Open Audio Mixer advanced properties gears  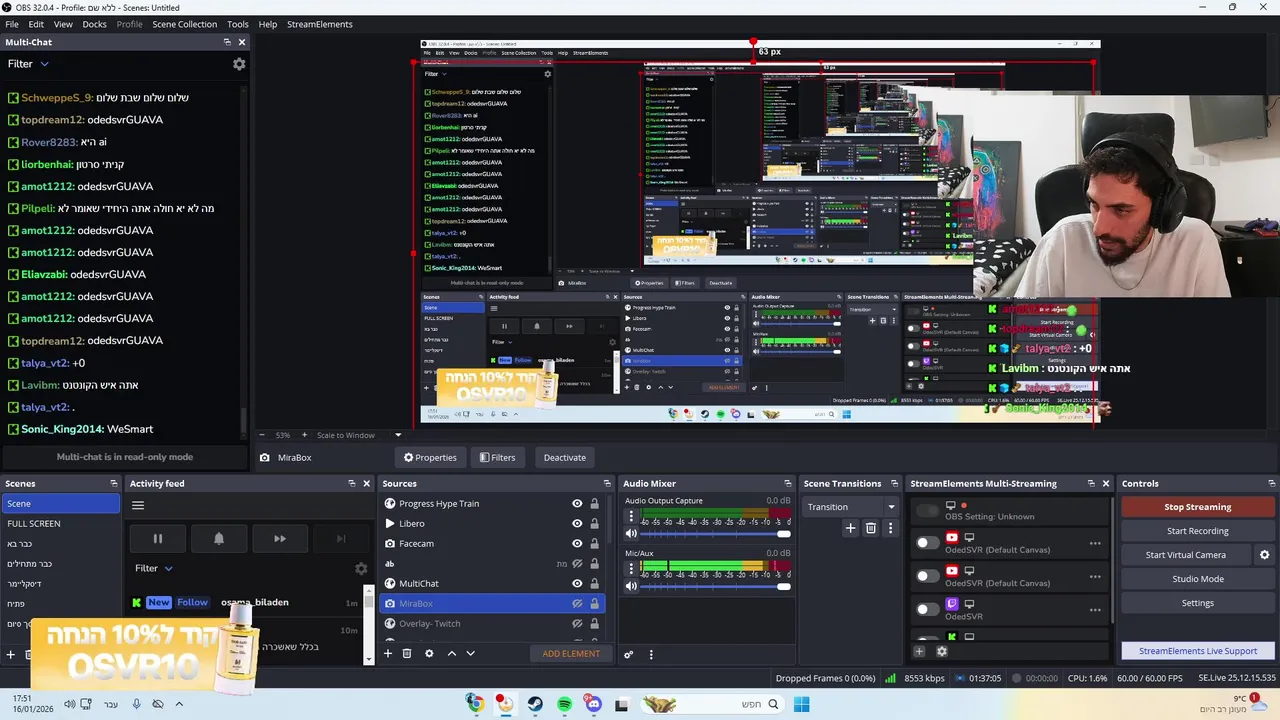[629, 655]
